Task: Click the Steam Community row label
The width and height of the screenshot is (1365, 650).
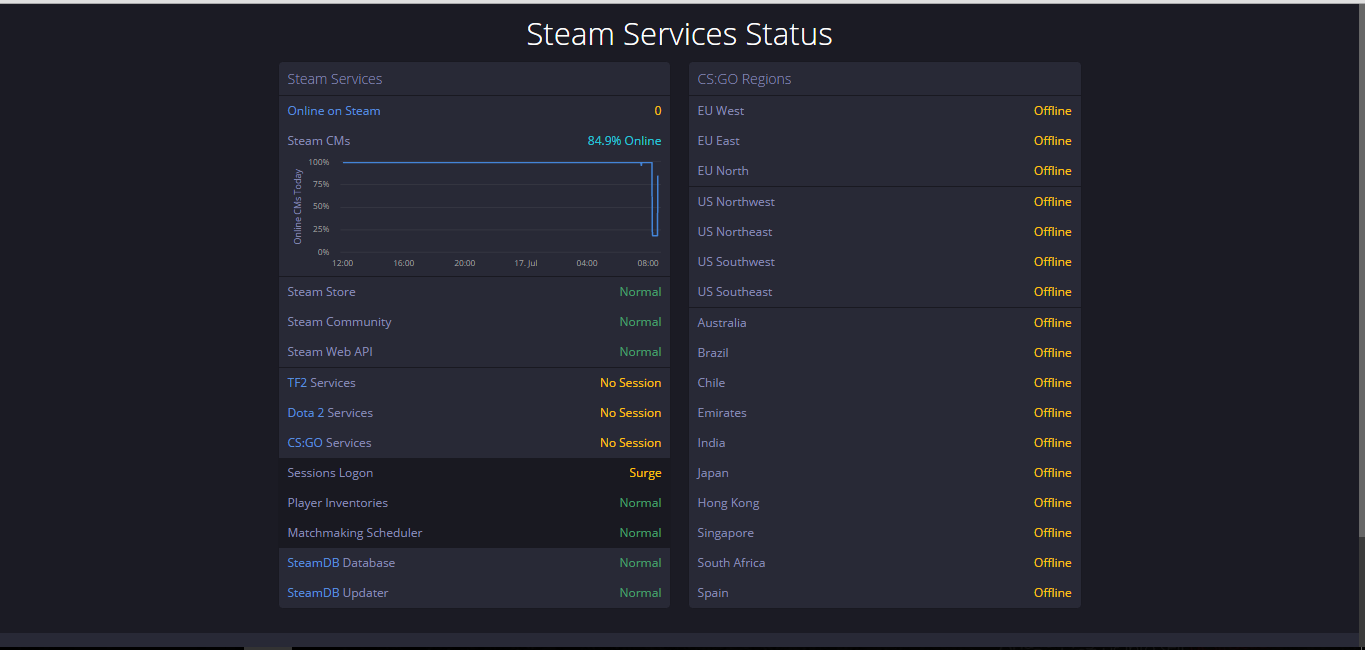Action: click(x=339, y=322)
